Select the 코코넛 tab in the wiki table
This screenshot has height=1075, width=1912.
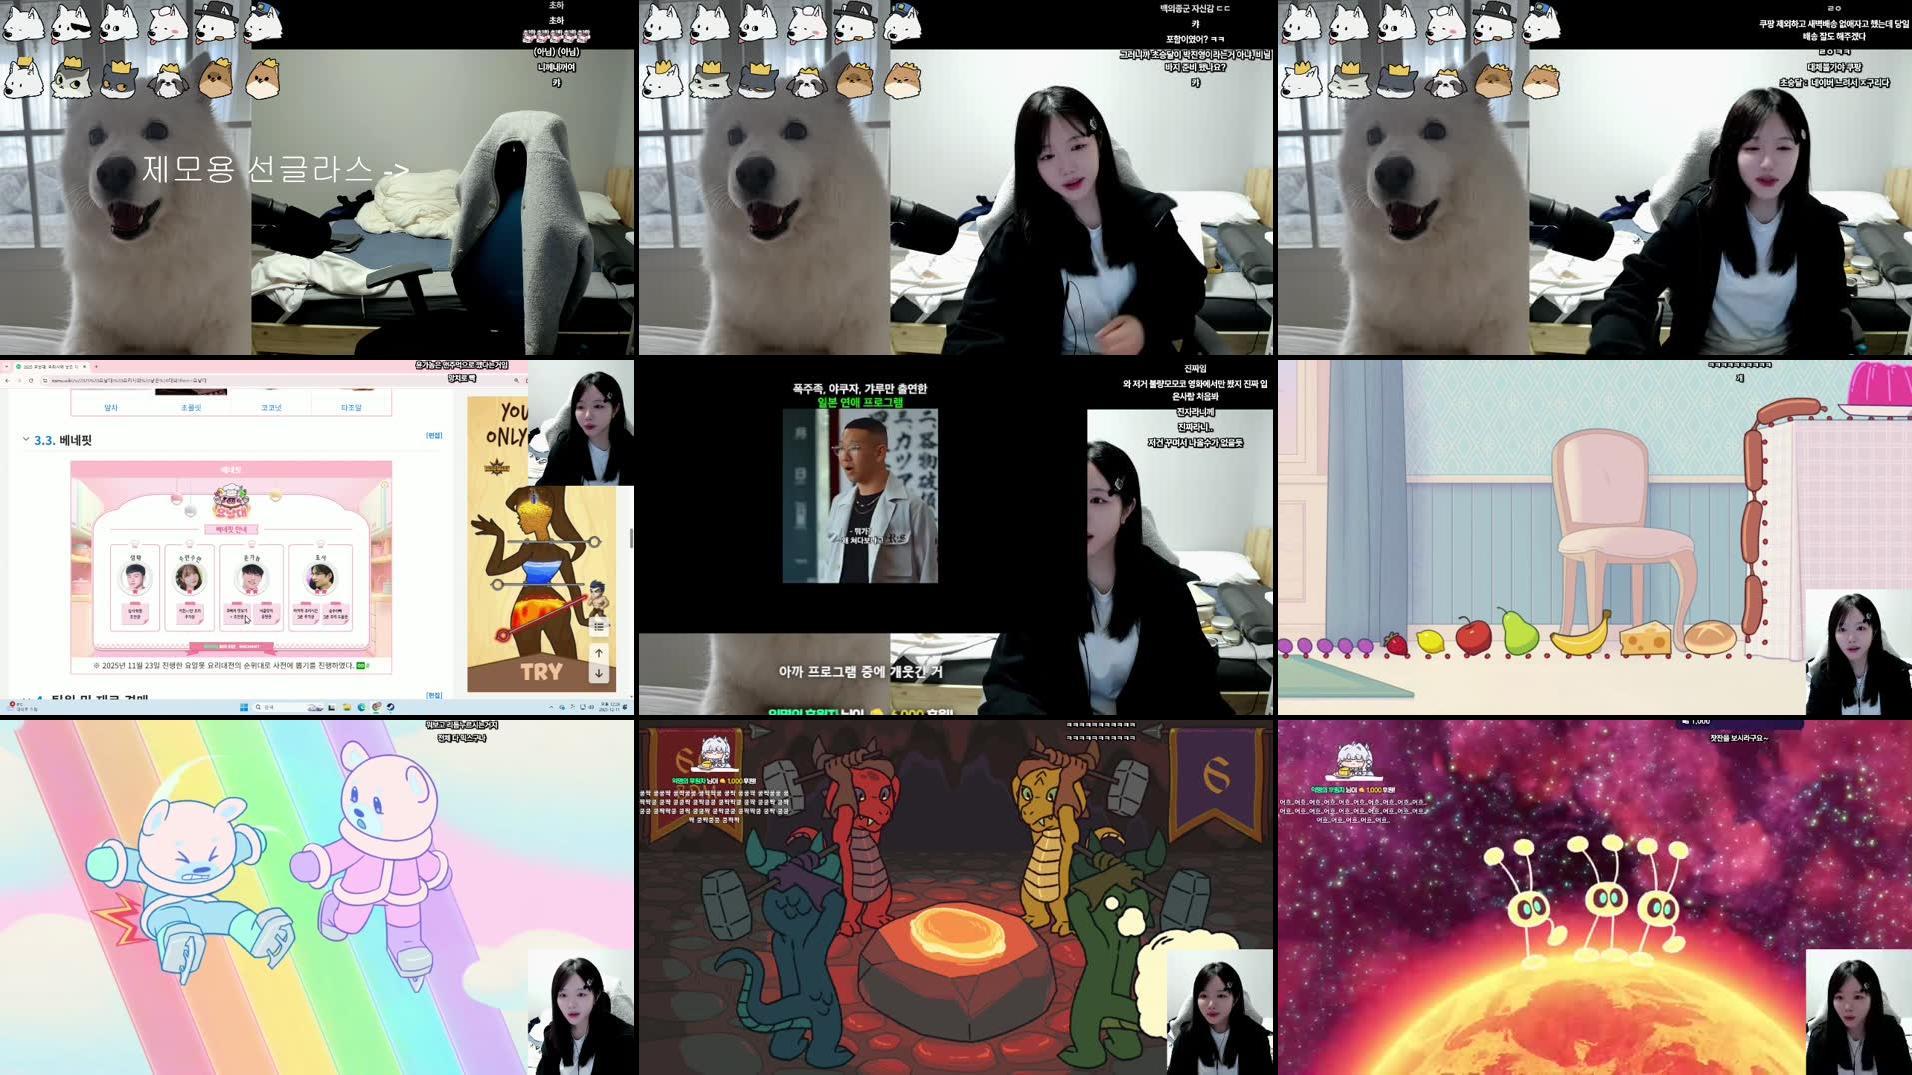pyautogui.click(x=271, y=406)
